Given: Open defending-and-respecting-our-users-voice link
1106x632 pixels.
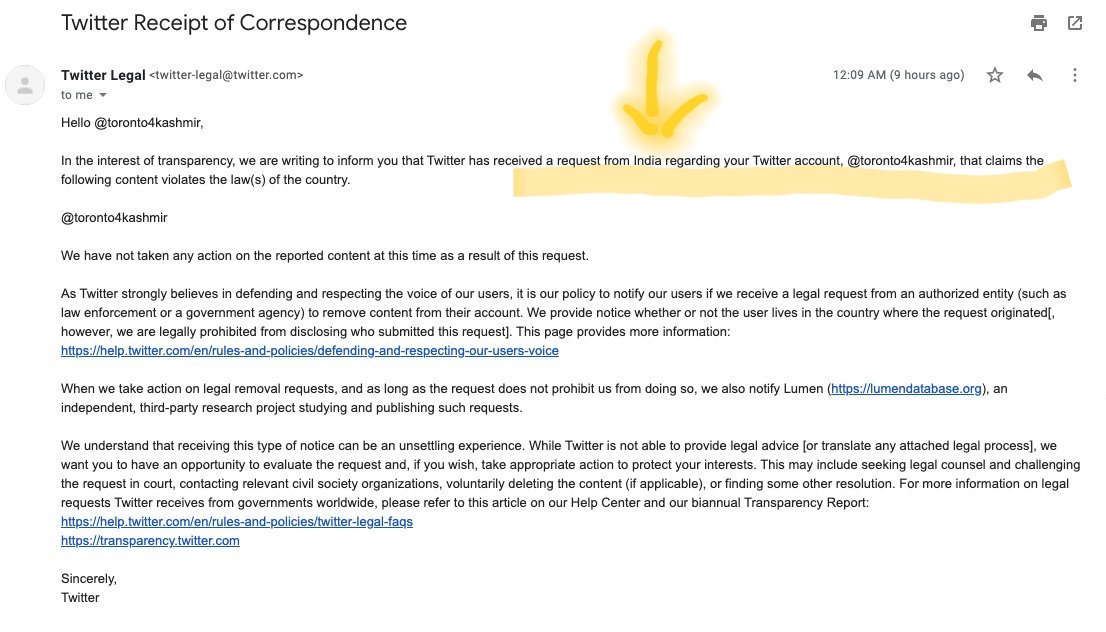Looking at the screenshot, I should pyautogui.click(x=310, y=351).
